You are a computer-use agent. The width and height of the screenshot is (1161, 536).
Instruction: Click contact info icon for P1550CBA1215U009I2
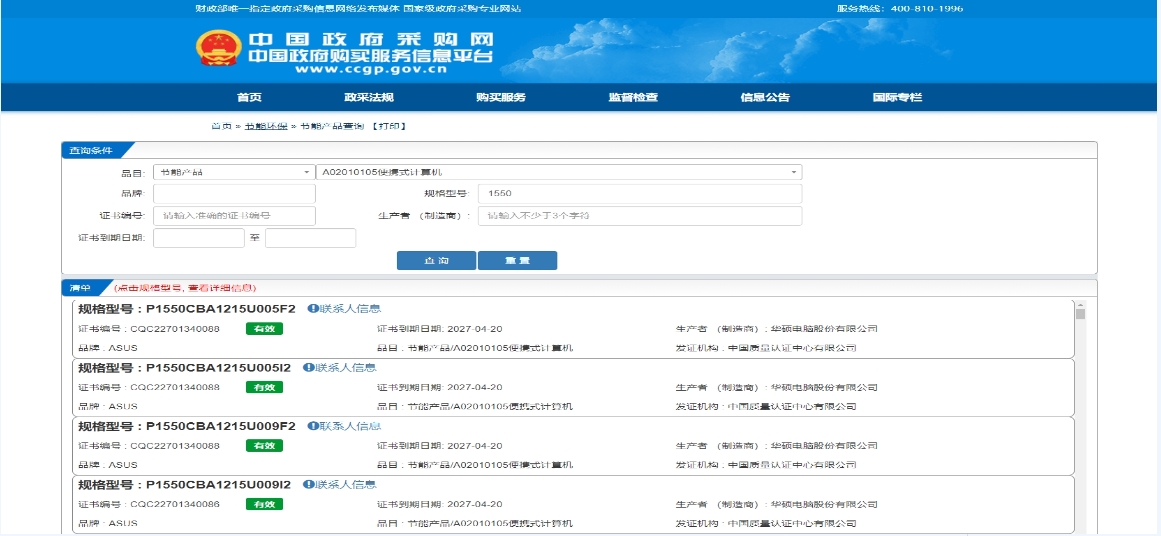point(308,485)
